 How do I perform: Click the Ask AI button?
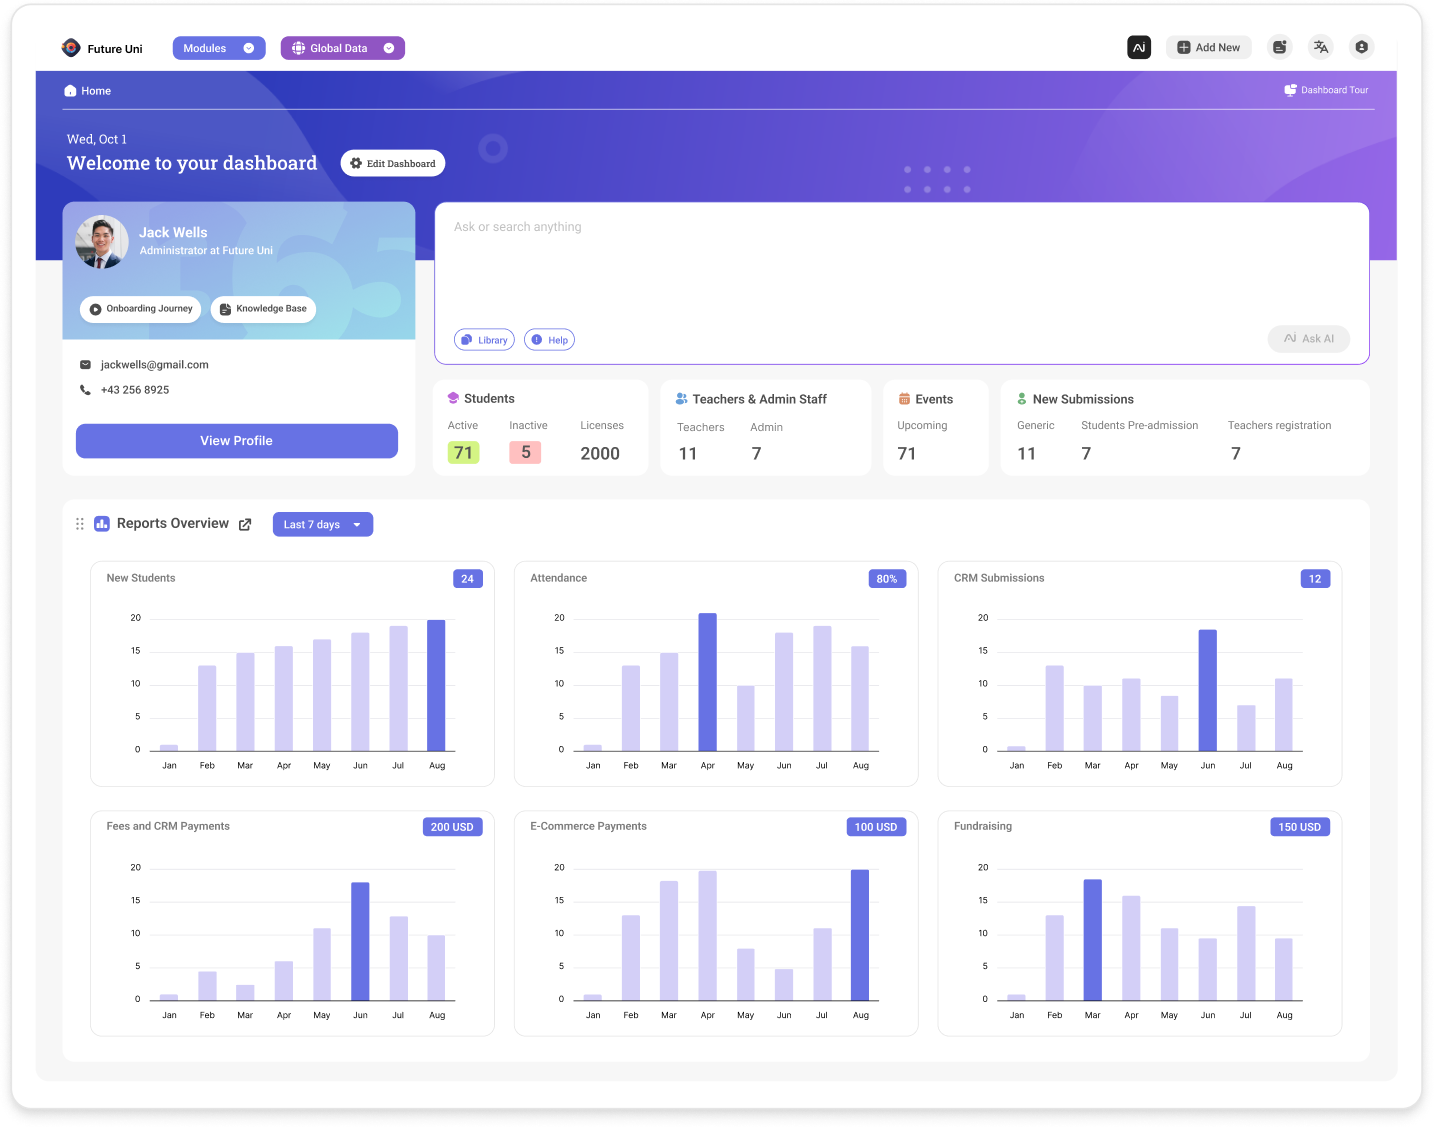1309,339
